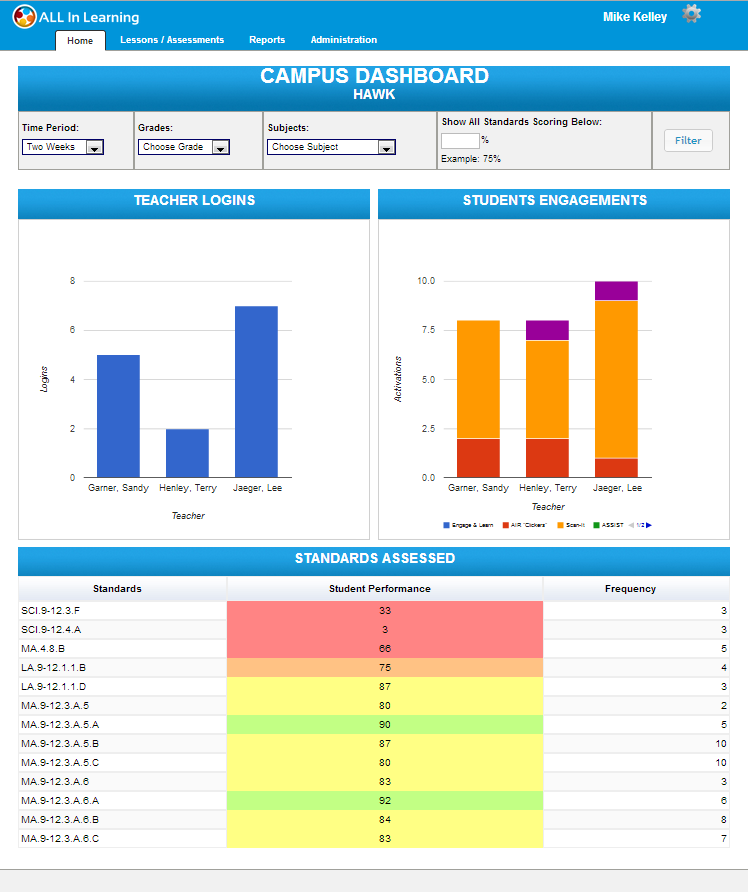Viewport: 748px width, 892px height.
Task: Click Jaeger, Lee's logins bar
Action: coord(257,392)
